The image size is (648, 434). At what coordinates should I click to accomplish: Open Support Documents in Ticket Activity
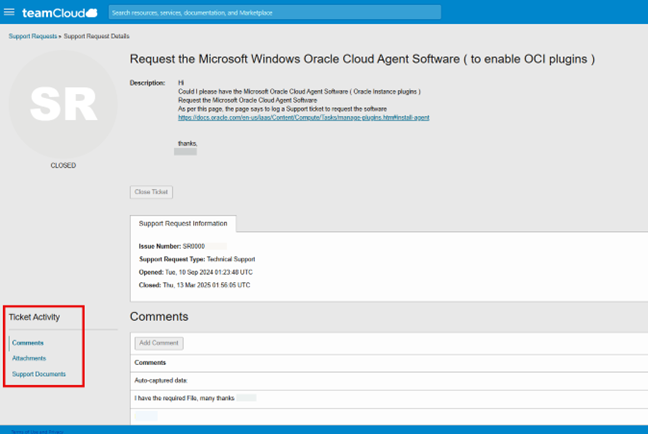pos(39,374)
